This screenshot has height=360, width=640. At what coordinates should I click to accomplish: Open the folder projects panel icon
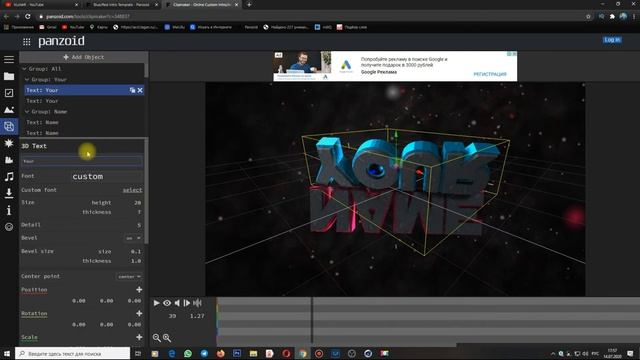point(9,76)
